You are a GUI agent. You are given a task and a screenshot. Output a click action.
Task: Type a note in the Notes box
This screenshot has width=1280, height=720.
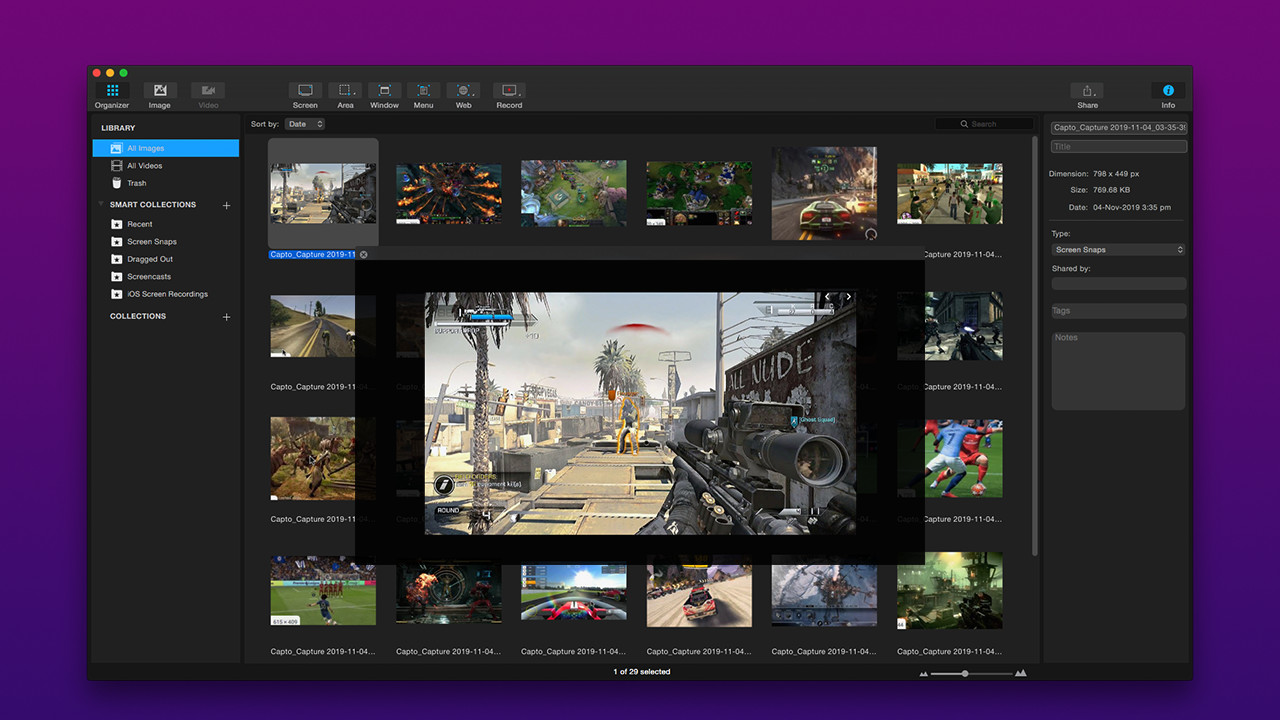click(1118, 370)
